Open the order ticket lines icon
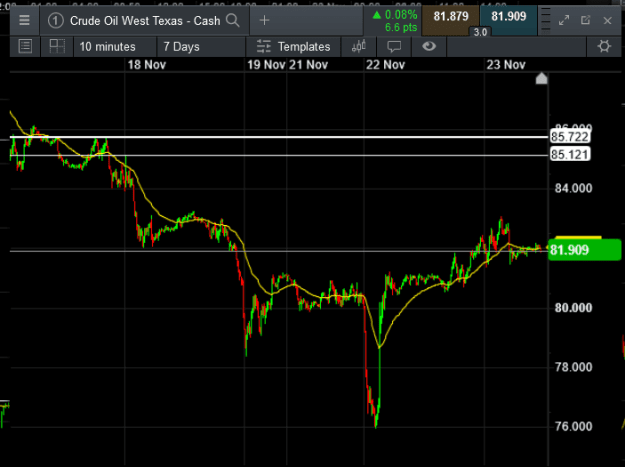The width and height of the screenshot is (625, 467). point(545,20)
